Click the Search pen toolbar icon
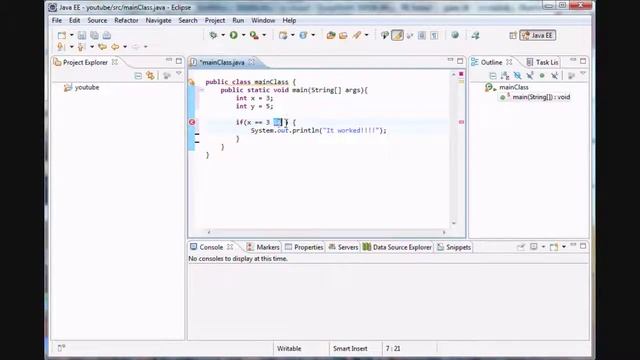The height and width of the screenshot is (360, 640). (357, 36)
